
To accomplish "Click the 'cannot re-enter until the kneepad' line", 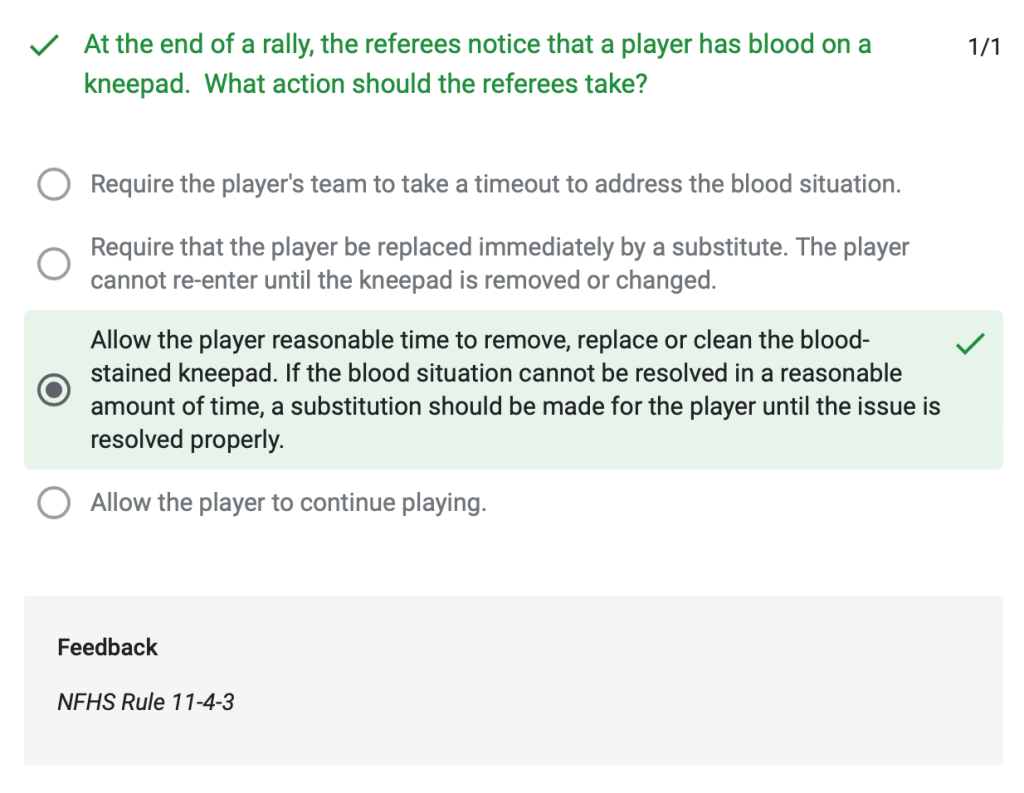I will click(x=403, y=281).
